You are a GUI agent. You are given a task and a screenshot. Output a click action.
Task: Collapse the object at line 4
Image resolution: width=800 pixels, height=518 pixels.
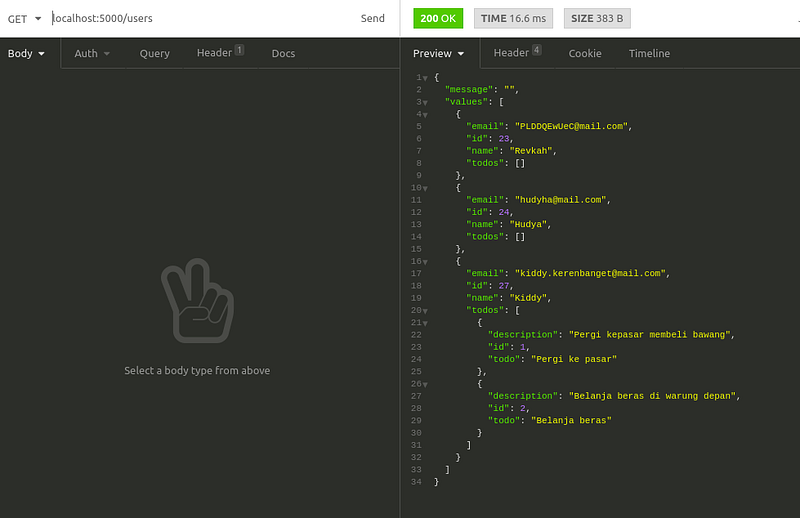[x=425, y=115]
